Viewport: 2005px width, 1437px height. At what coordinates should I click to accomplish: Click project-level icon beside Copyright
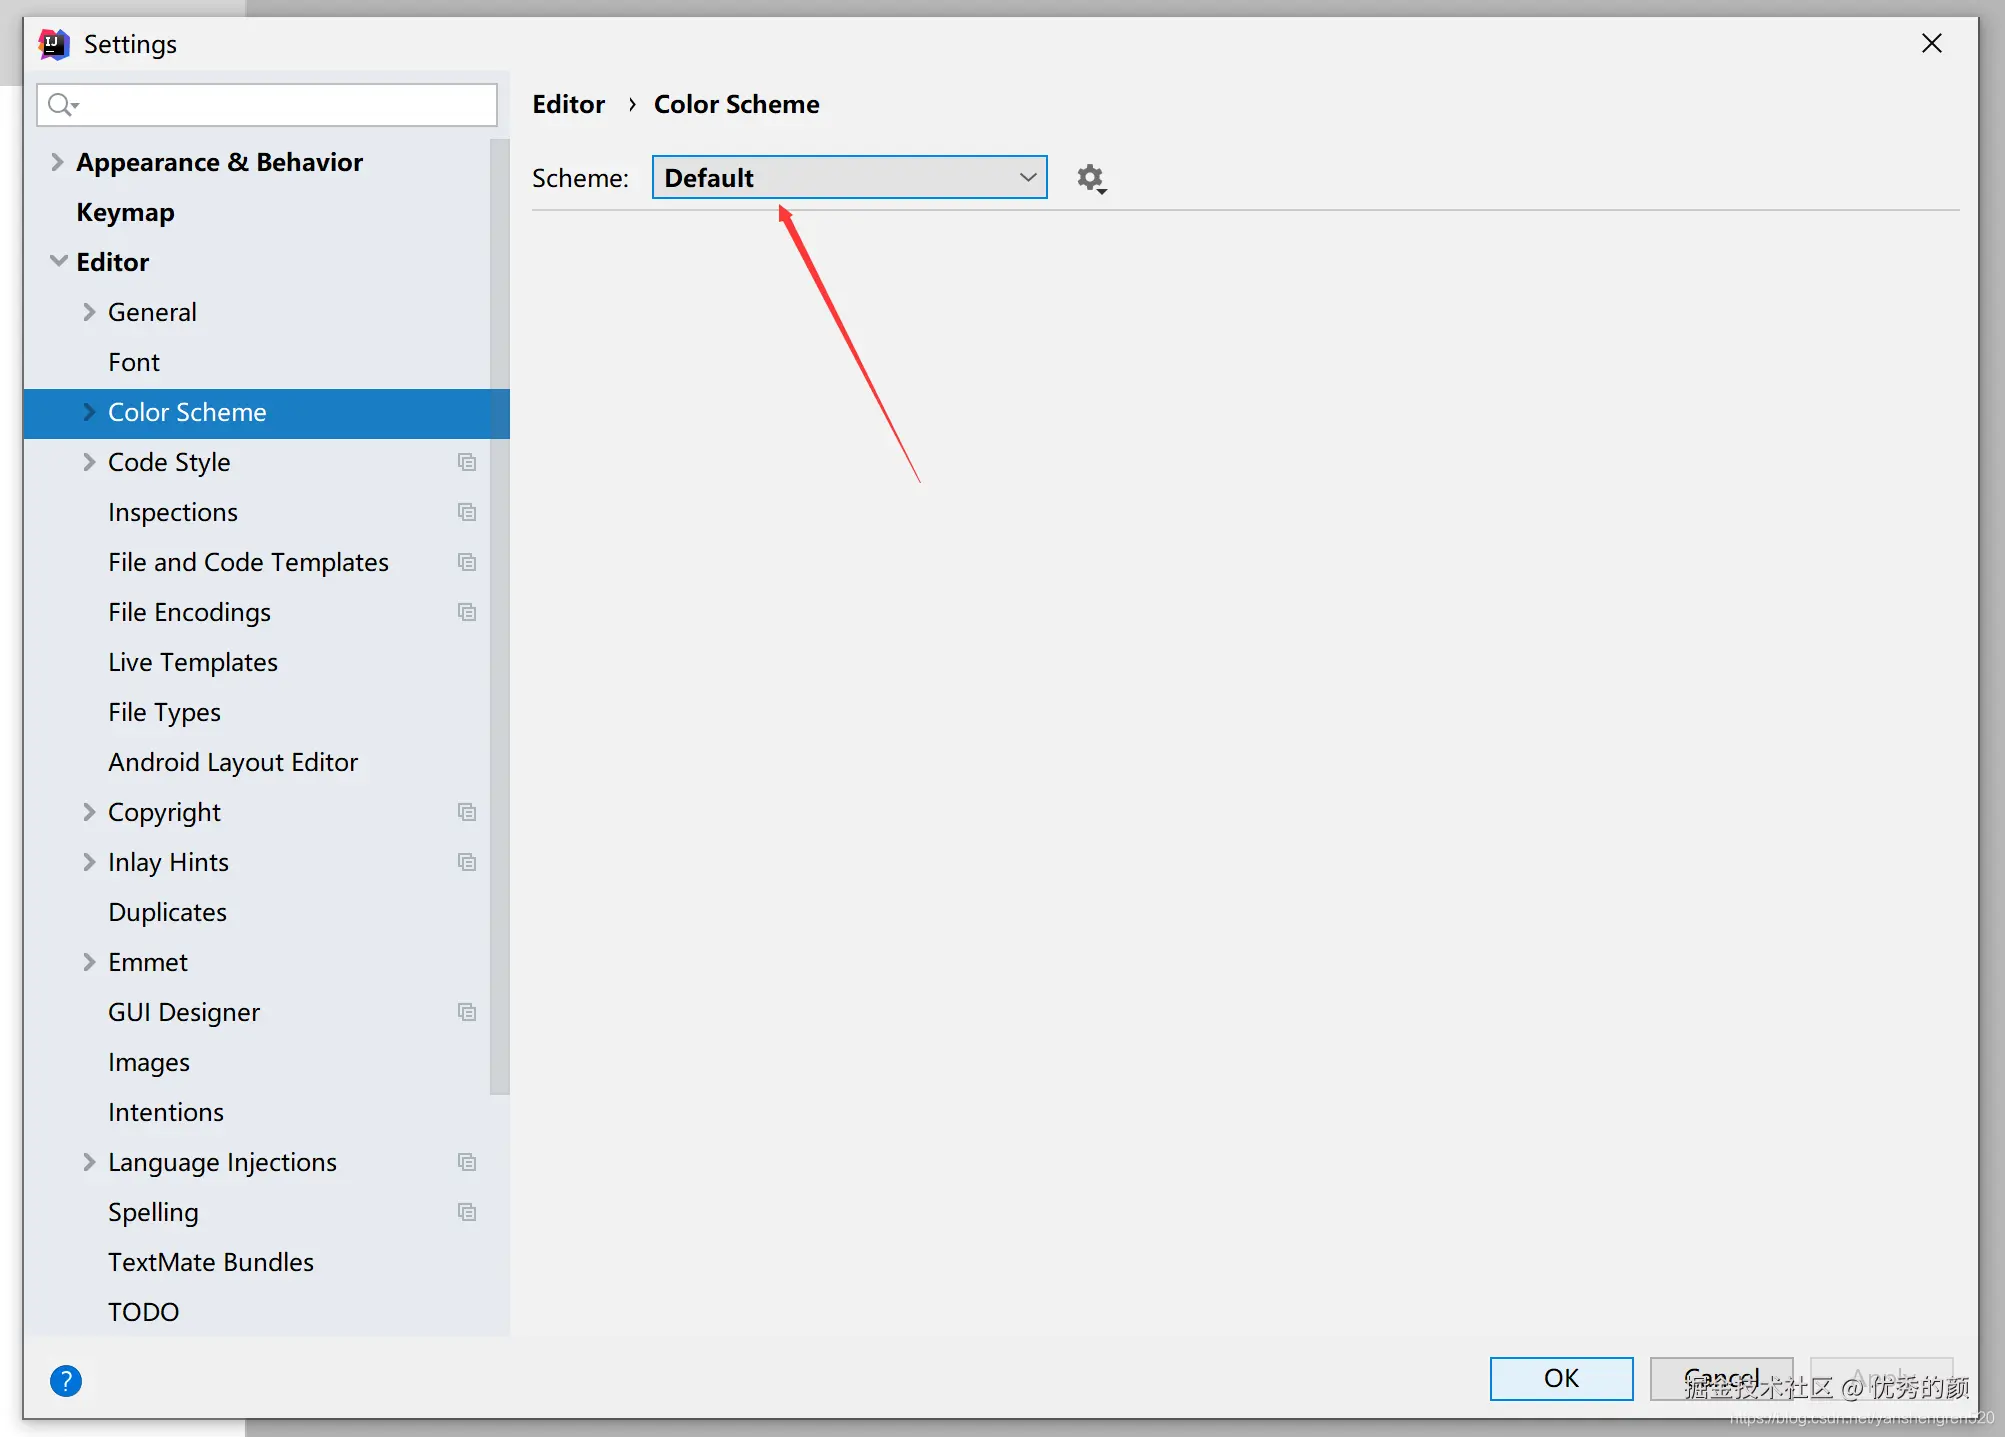point(467,812)
